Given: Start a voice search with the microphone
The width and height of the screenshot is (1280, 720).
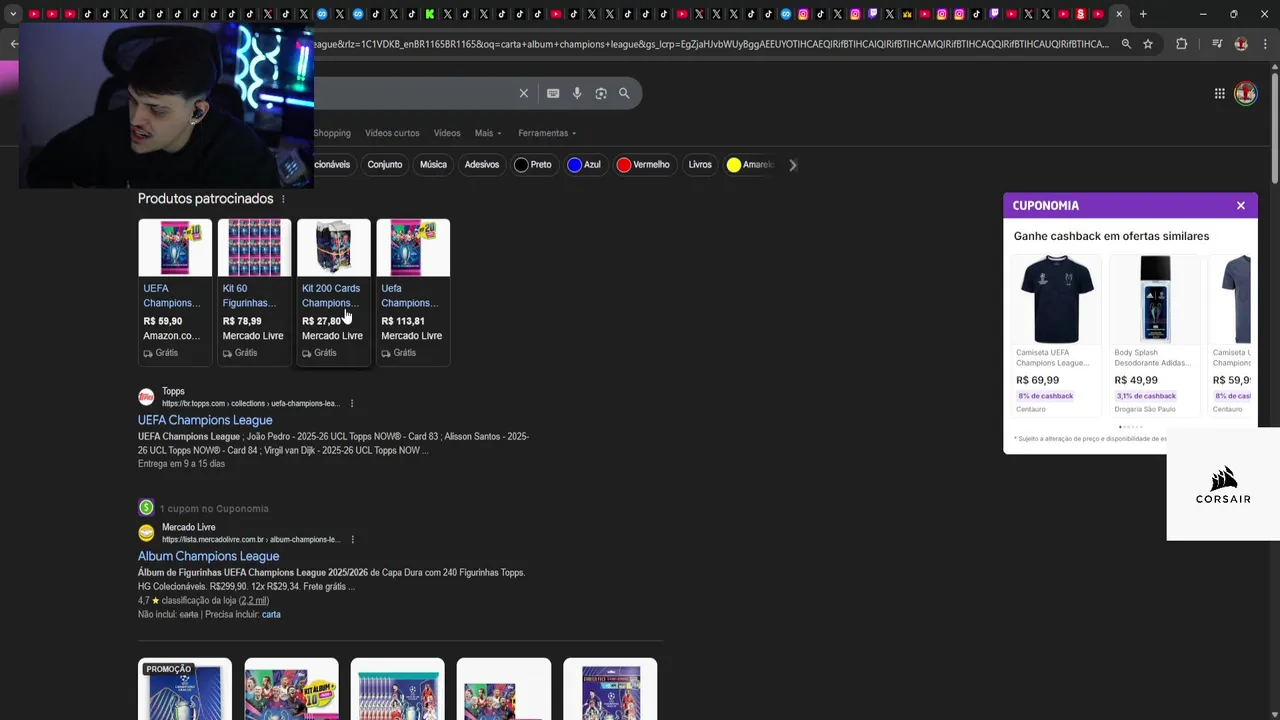Looking at the screenshot, I should point(577,93).
